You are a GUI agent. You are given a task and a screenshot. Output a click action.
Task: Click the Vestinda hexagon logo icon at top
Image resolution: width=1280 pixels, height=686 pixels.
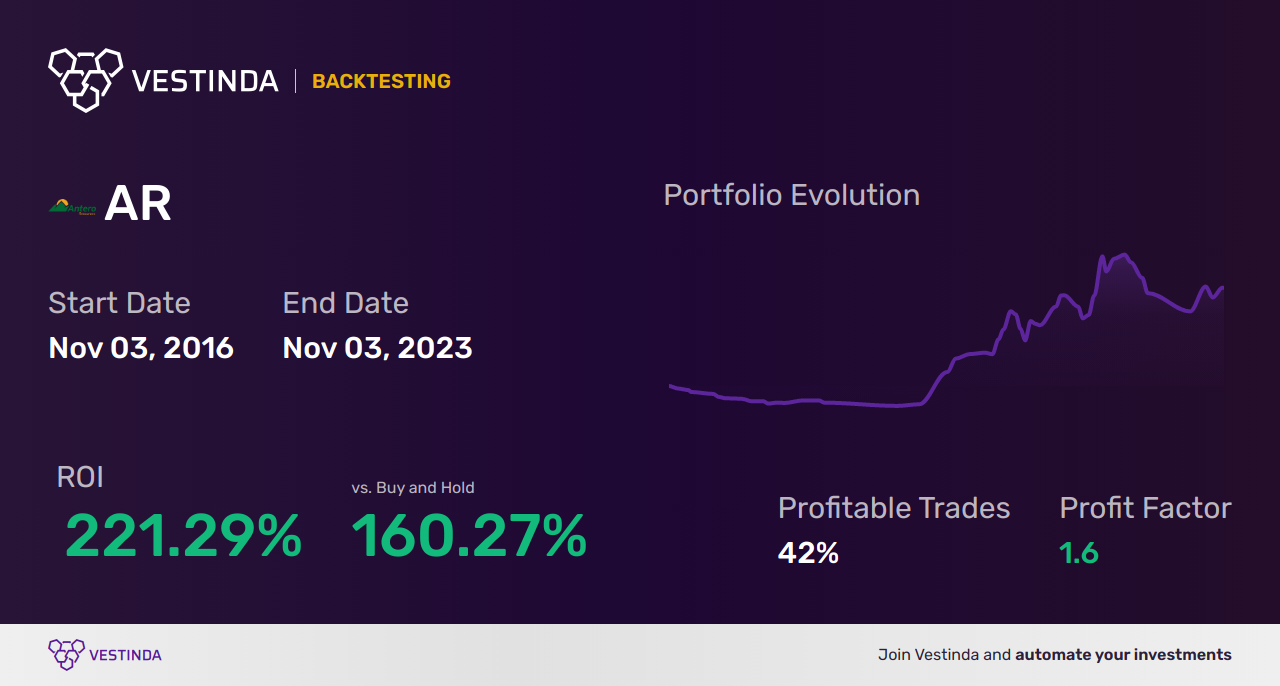pos(85,79)
